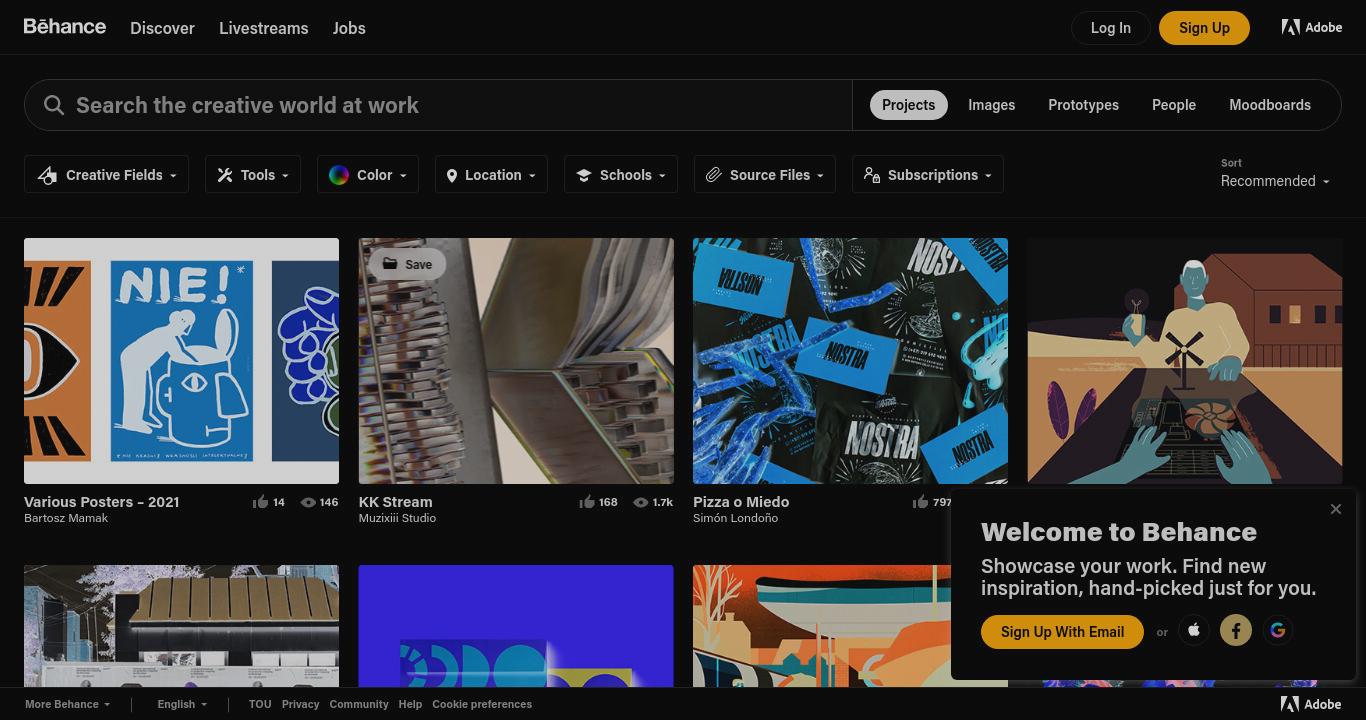This screenshot has width=1366, height=720.
Task: Expand the Creative Fields dropdown
Action: tap(107, 175)
